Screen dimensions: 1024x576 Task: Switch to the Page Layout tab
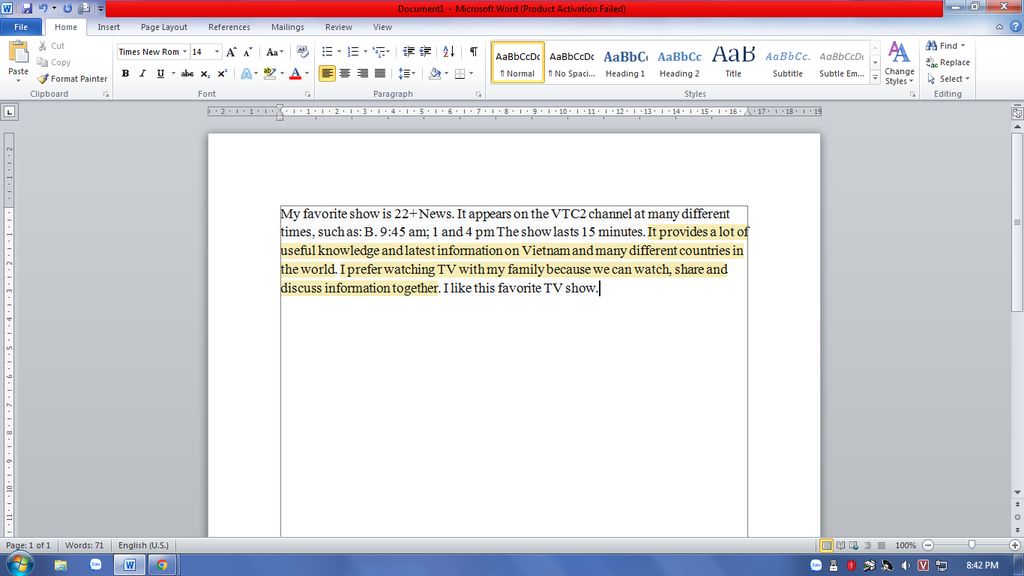click(164, 27)
